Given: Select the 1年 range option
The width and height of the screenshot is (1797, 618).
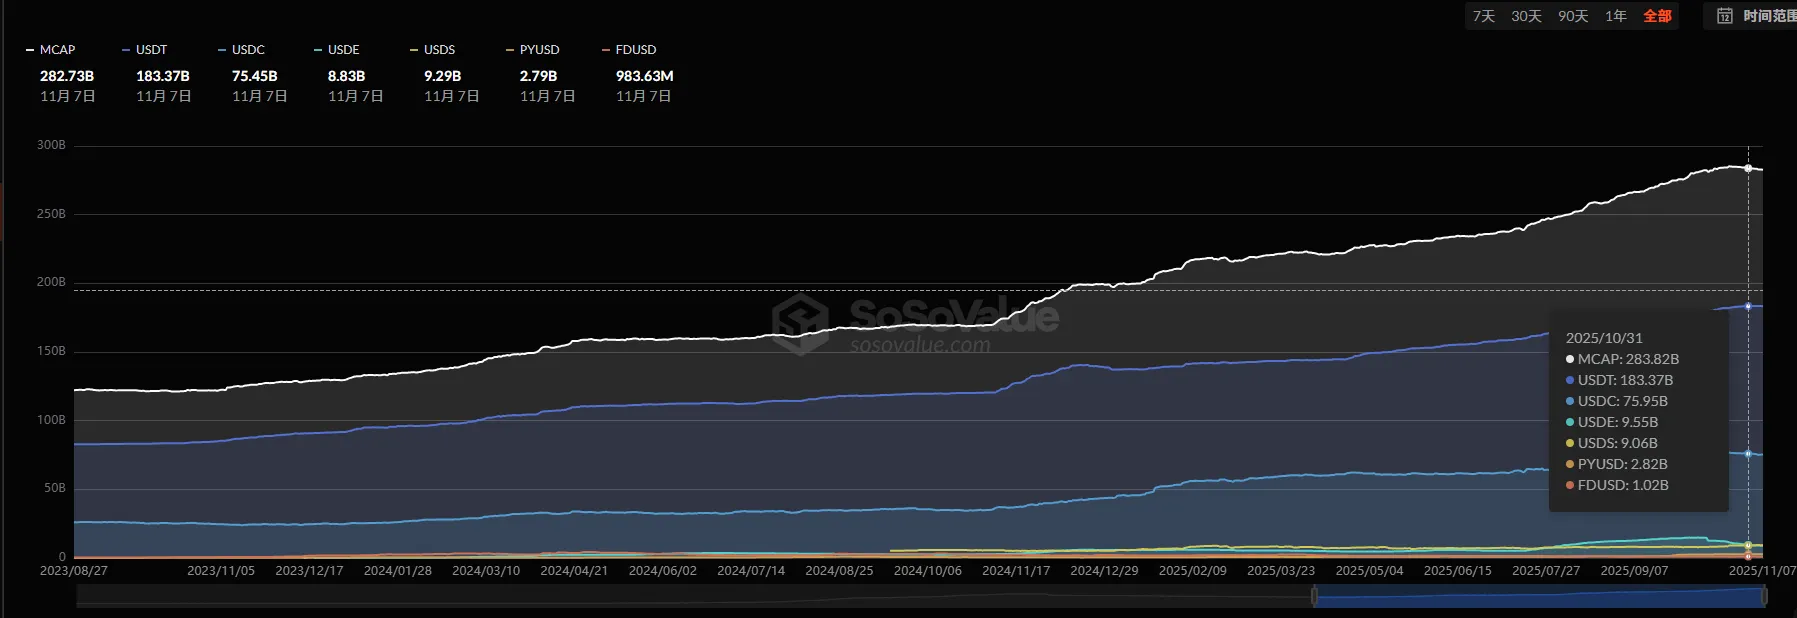Looking at the screenshot, I should [1616, 16].
